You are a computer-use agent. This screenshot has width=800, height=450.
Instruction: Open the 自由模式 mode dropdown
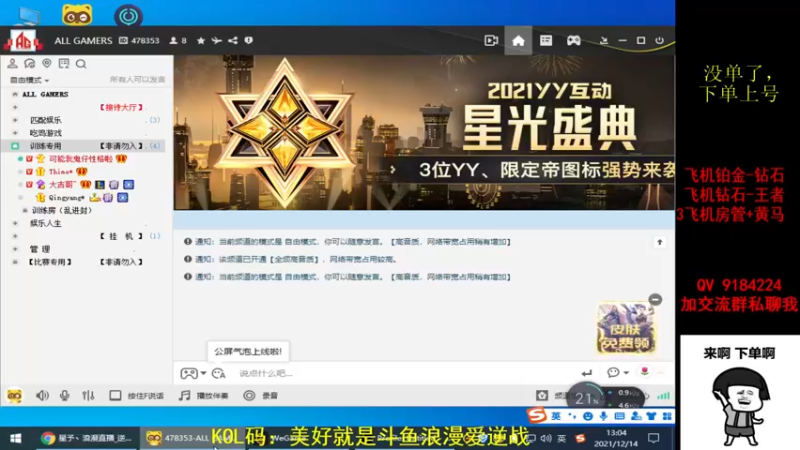click(x=30, y=80)
